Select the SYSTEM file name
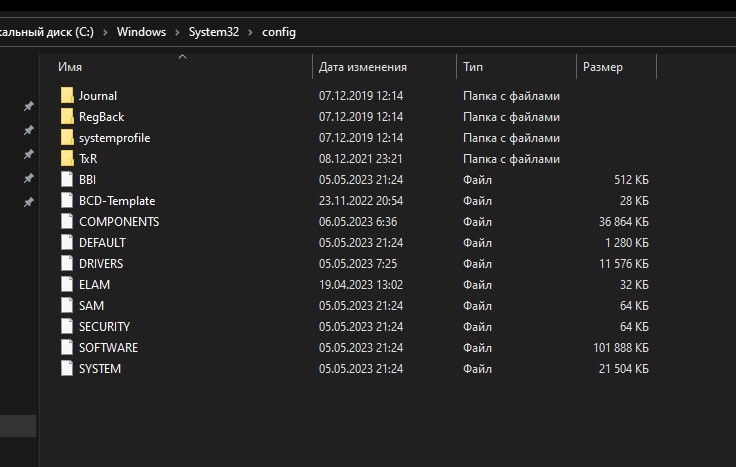This screenshot has height=467, width=736. point(100,369)
